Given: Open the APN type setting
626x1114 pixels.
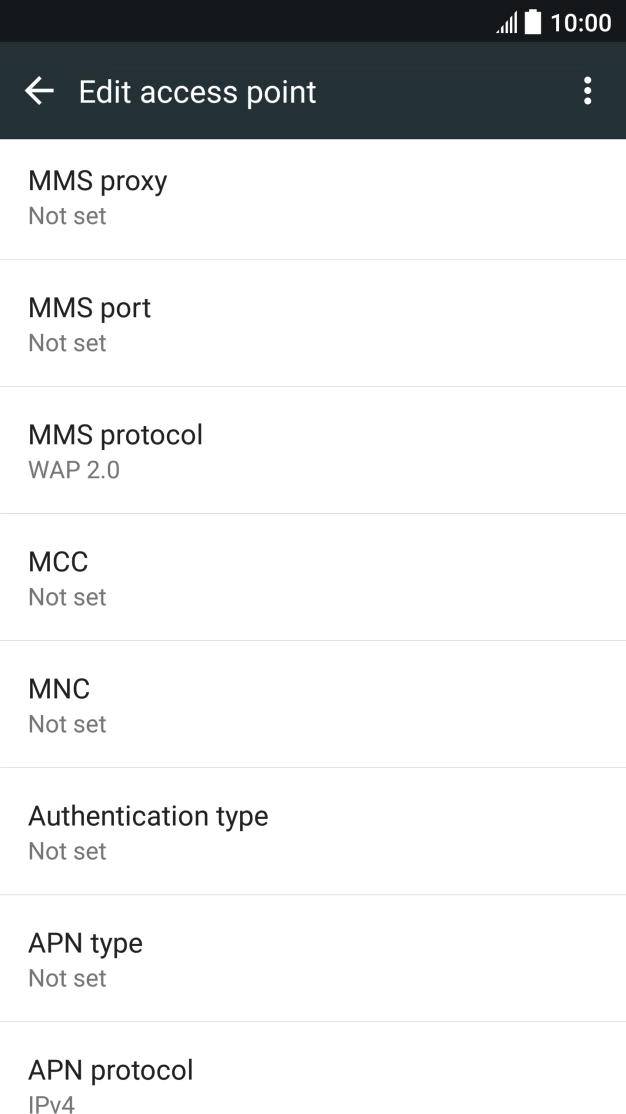Looking at the screenshot, I should 313,959.
